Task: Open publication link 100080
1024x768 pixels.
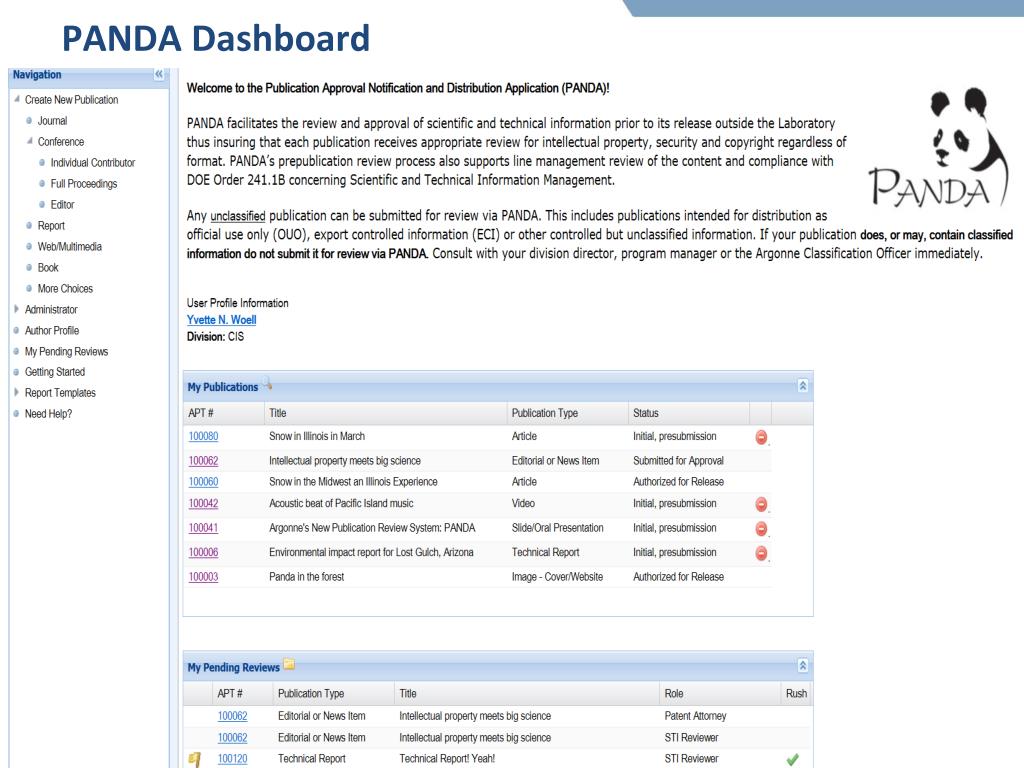Action: point(203,436)
